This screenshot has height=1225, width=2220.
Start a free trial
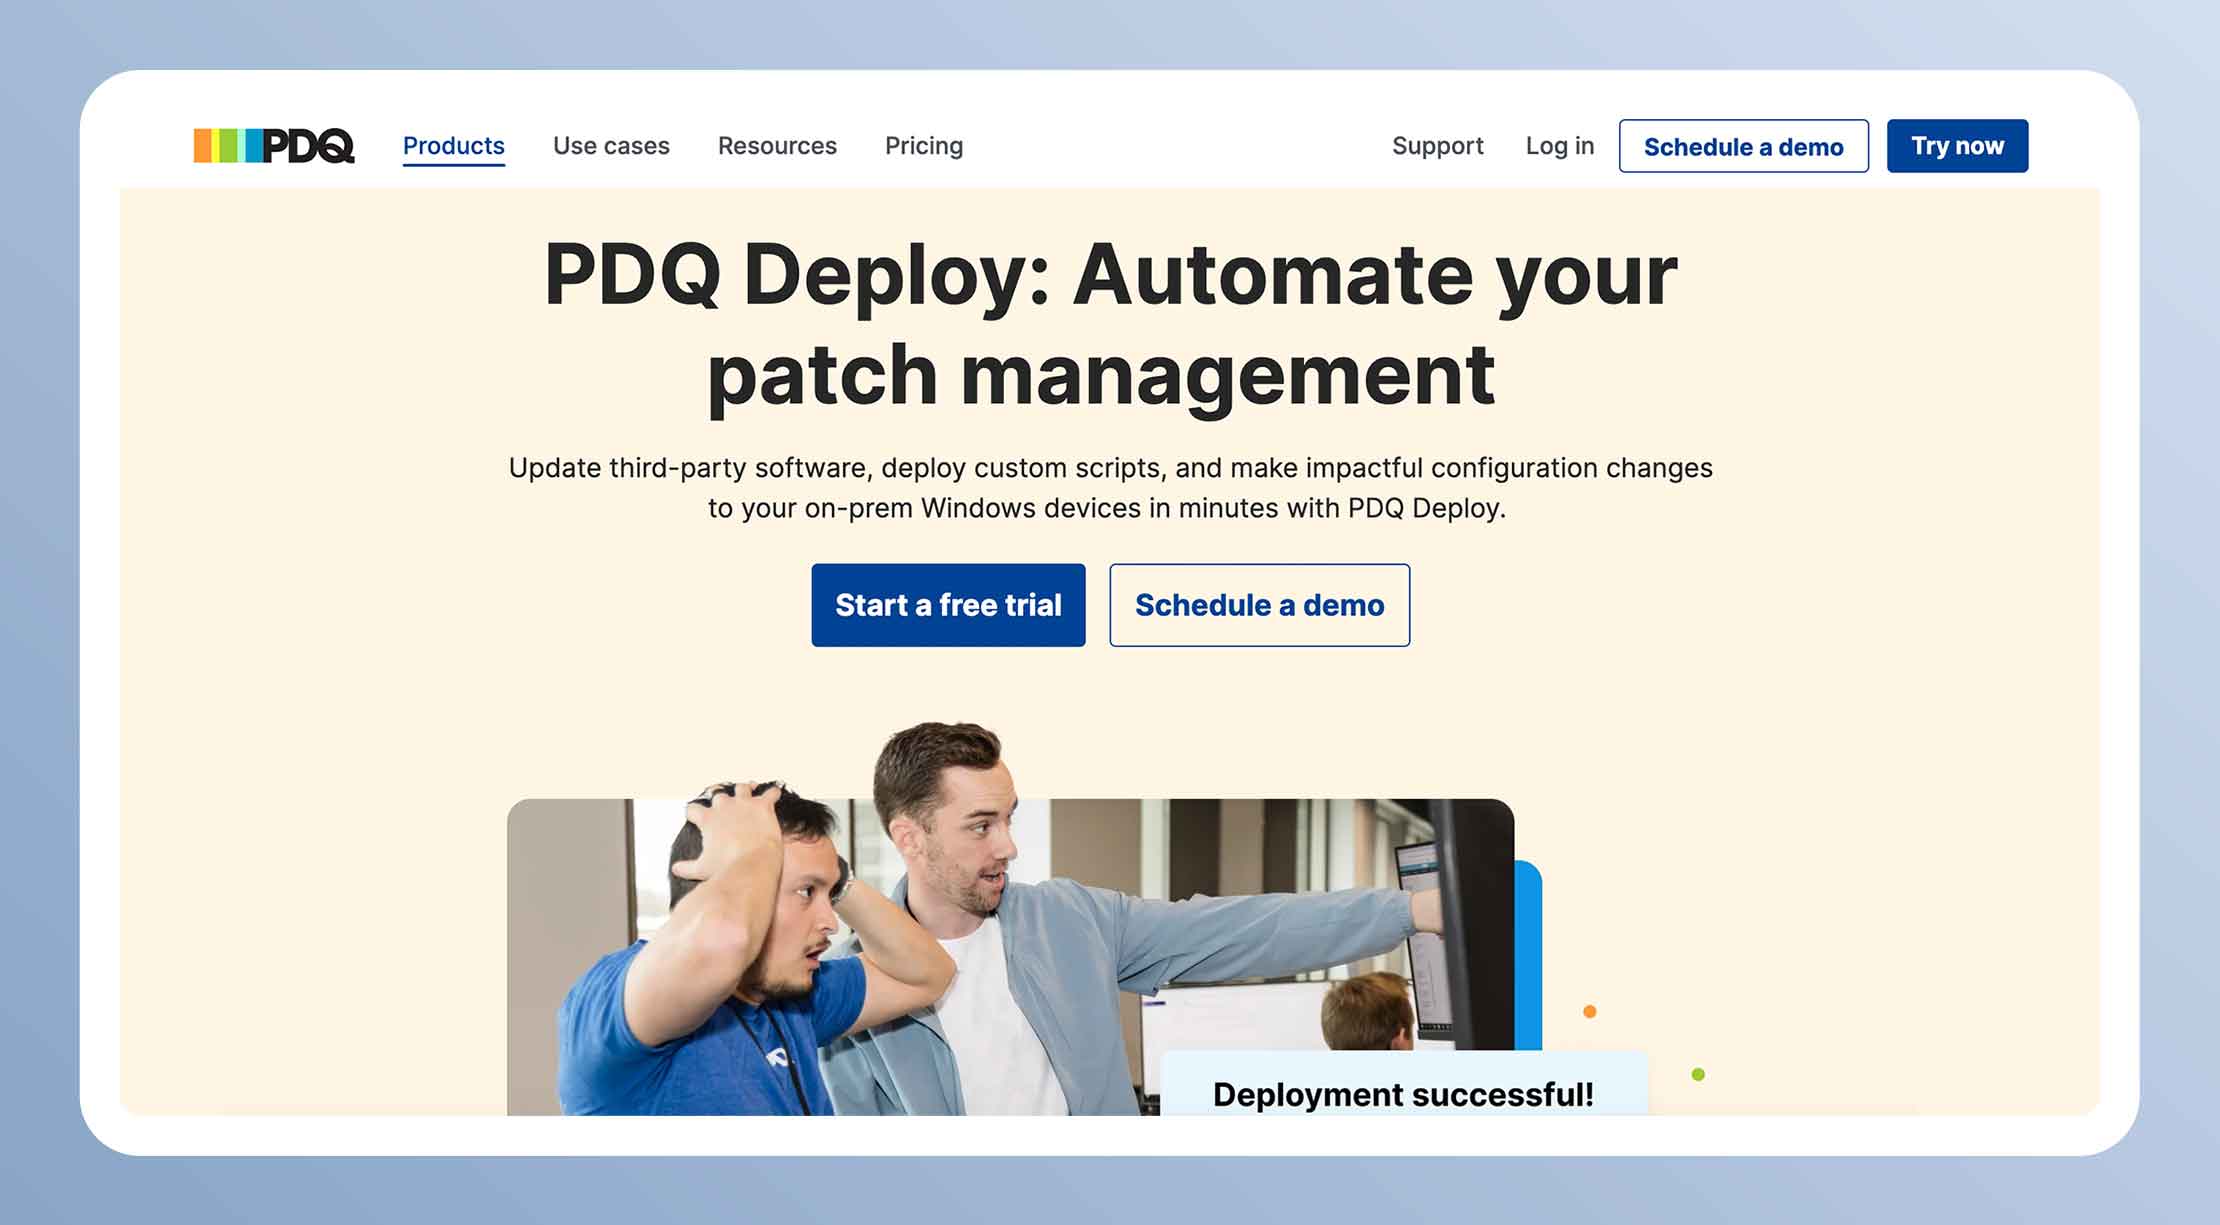point(948,605)
